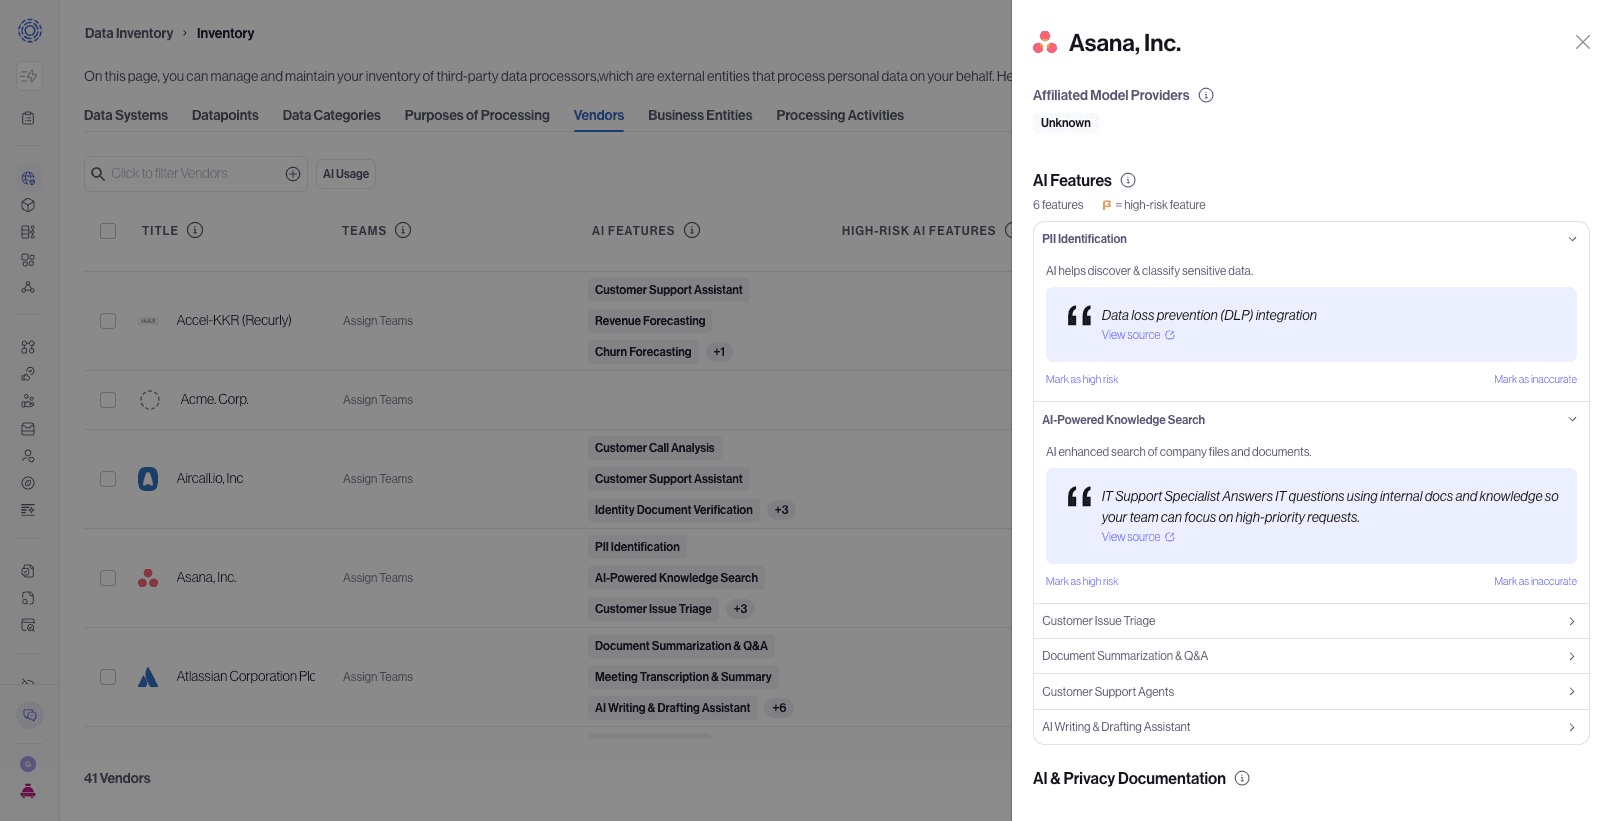The image size is (1611, 821).
Task: Open the Processing Activities tab
Action: click(840, 115)
